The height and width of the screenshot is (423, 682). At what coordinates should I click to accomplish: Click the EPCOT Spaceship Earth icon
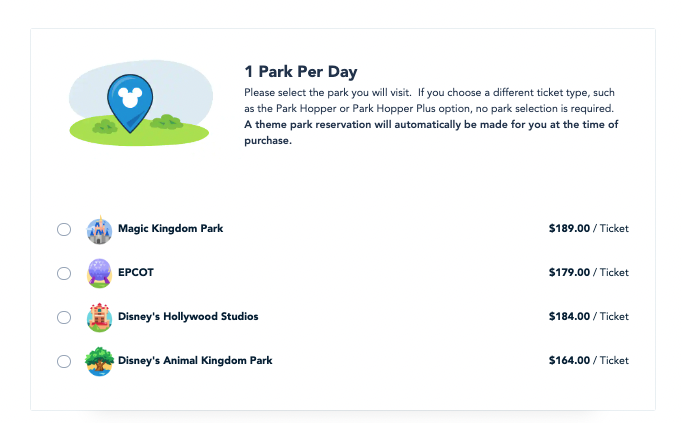point(99,273)
